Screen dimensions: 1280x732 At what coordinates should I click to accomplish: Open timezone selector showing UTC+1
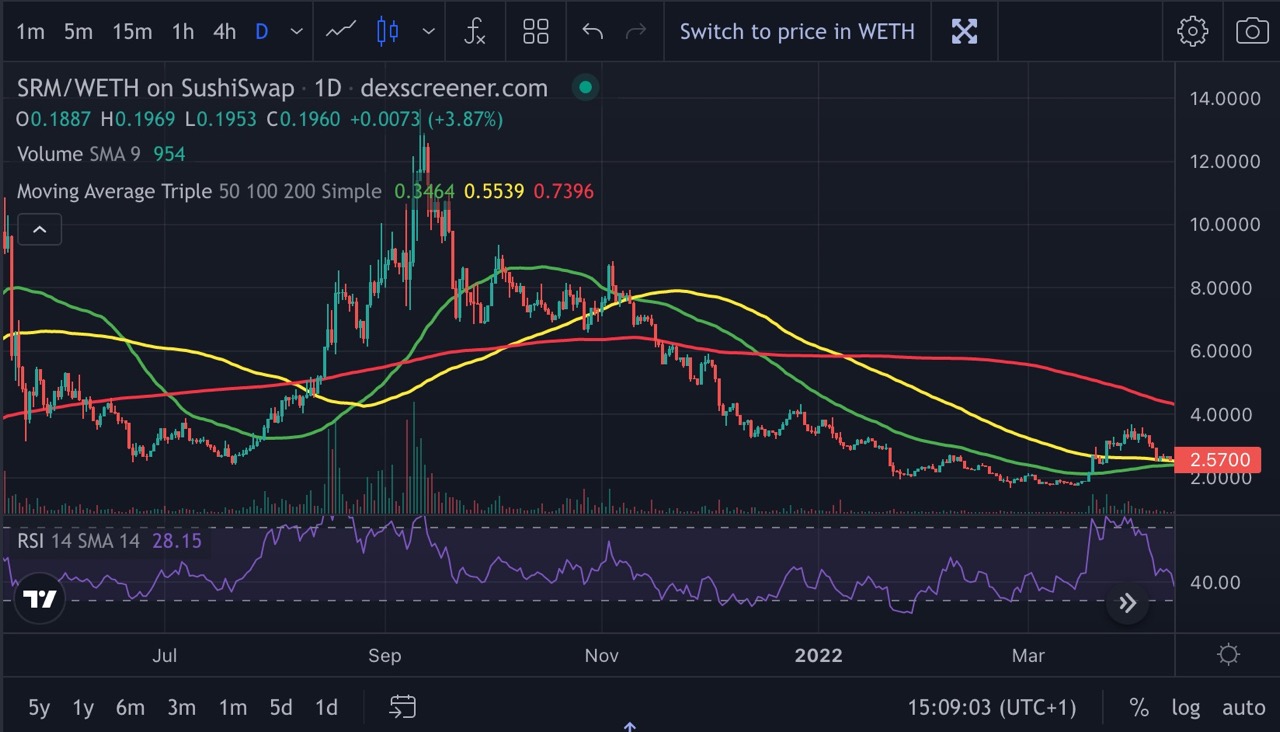tap(992, 707)
